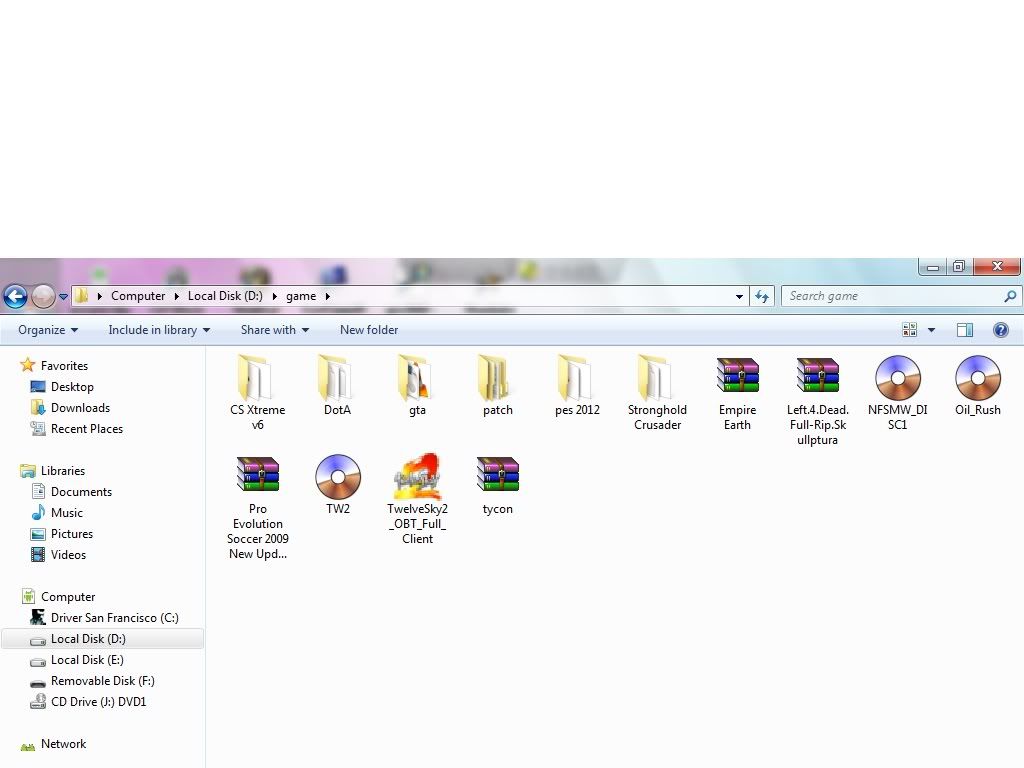Image resolution: width=1024 pixels, height=768 pixels.
Task: Click game in the address path
Action: click(301, 296)
